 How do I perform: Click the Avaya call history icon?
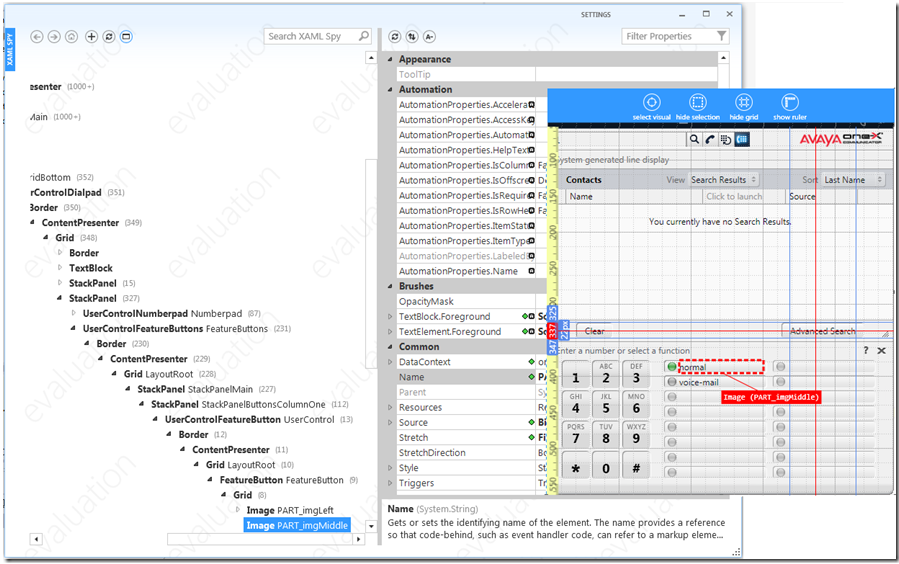pyautogui.click(x=726, y=139)
